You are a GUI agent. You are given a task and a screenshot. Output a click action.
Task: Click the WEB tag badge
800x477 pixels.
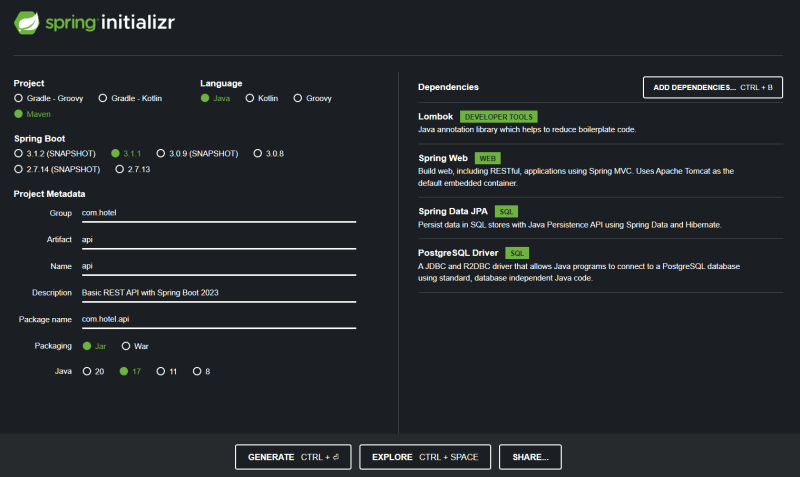click(487, 159)
